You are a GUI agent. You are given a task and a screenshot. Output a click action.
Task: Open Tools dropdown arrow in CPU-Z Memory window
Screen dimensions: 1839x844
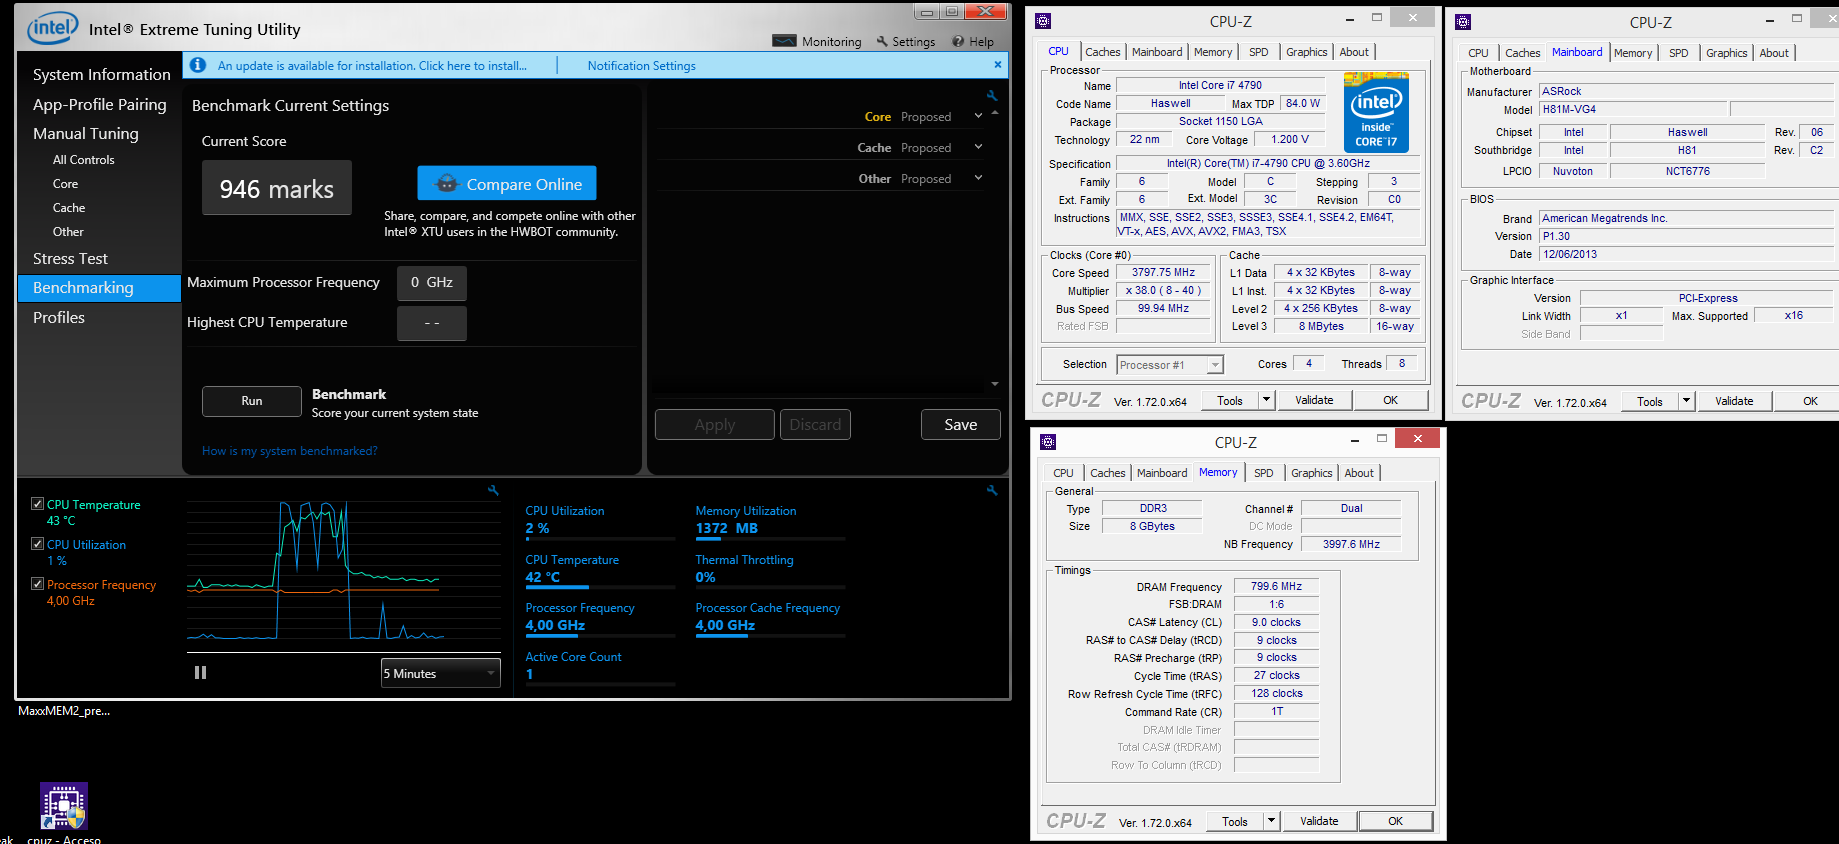pyautogui.click(x=1271, y=821)
